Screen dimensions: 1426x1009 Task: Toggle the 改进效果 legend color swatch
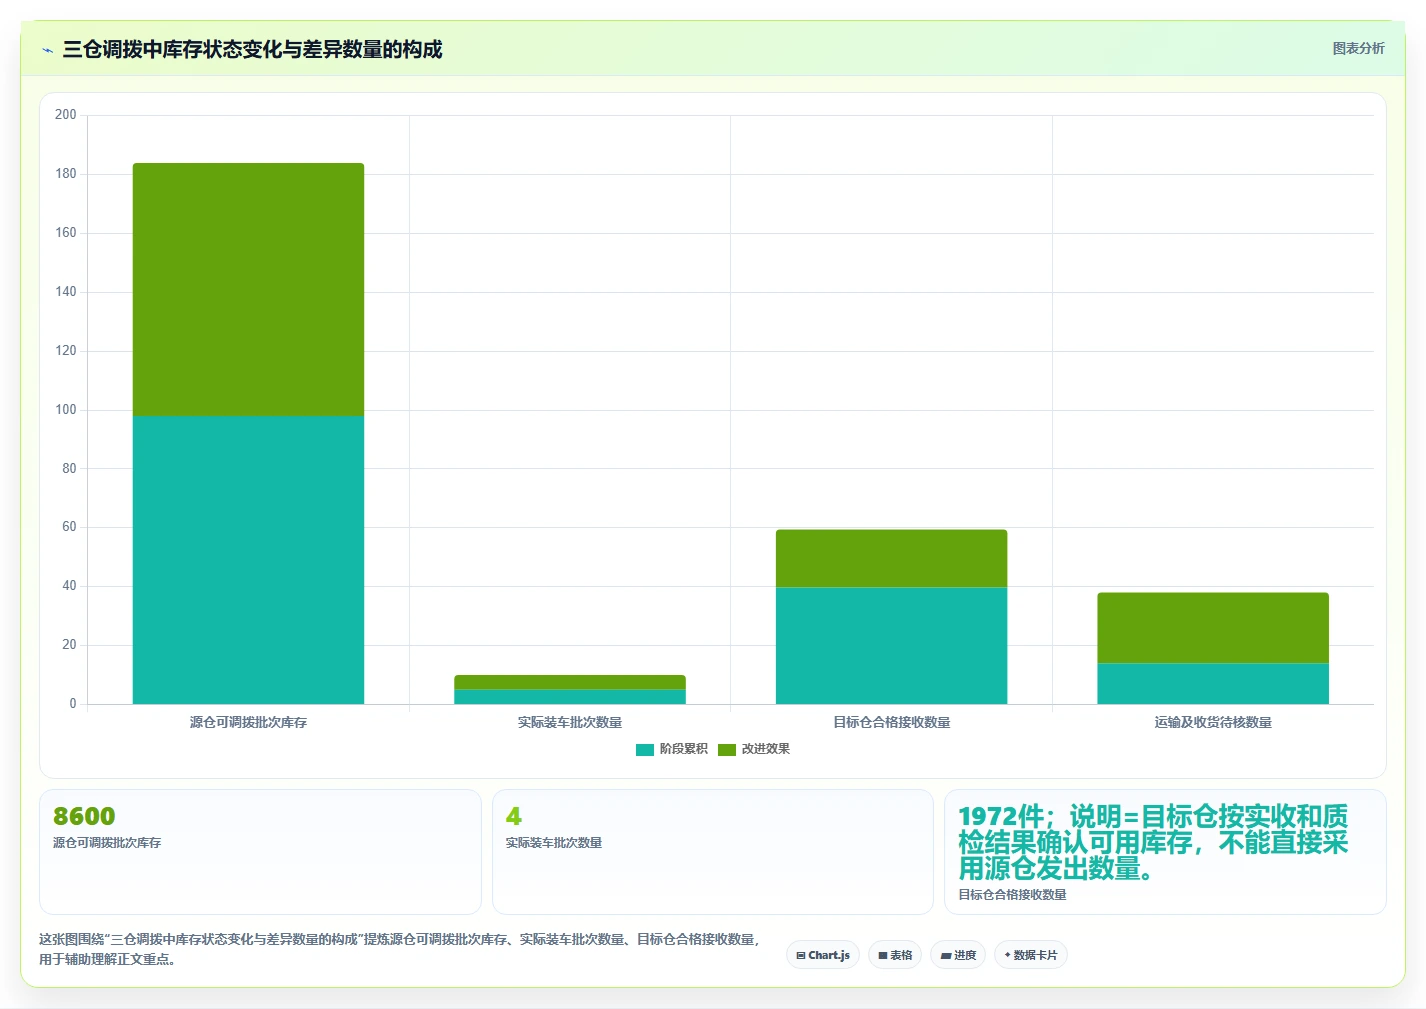pos(727,749)
